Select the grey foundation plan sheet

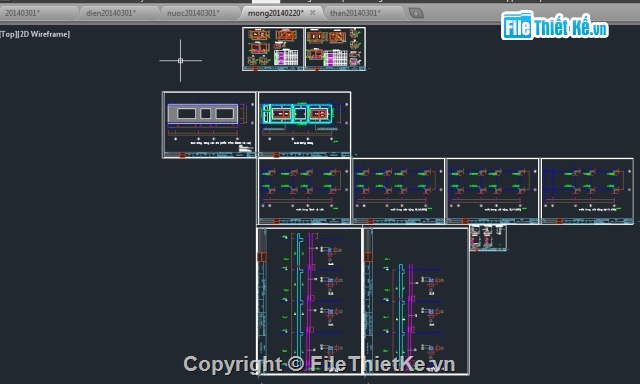click(209, 125)
